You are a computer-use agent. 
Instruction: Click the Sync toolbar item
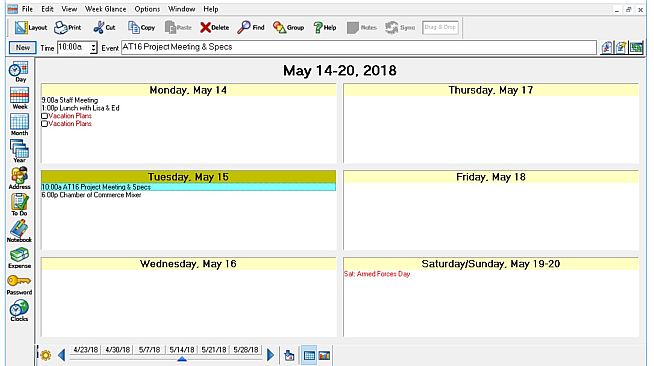[400, 28]
